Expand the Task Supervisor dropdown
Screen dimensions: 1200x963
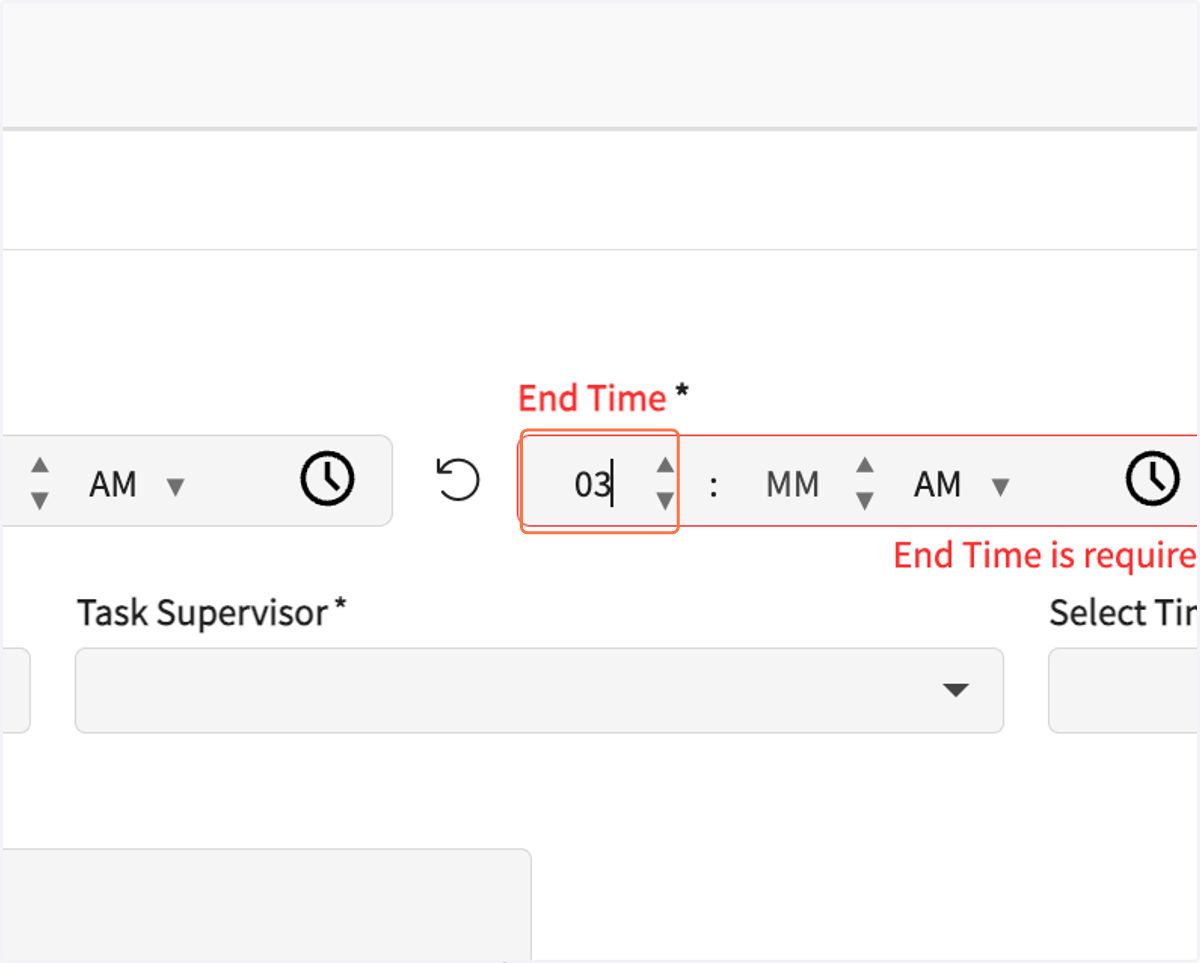(539, 690)
